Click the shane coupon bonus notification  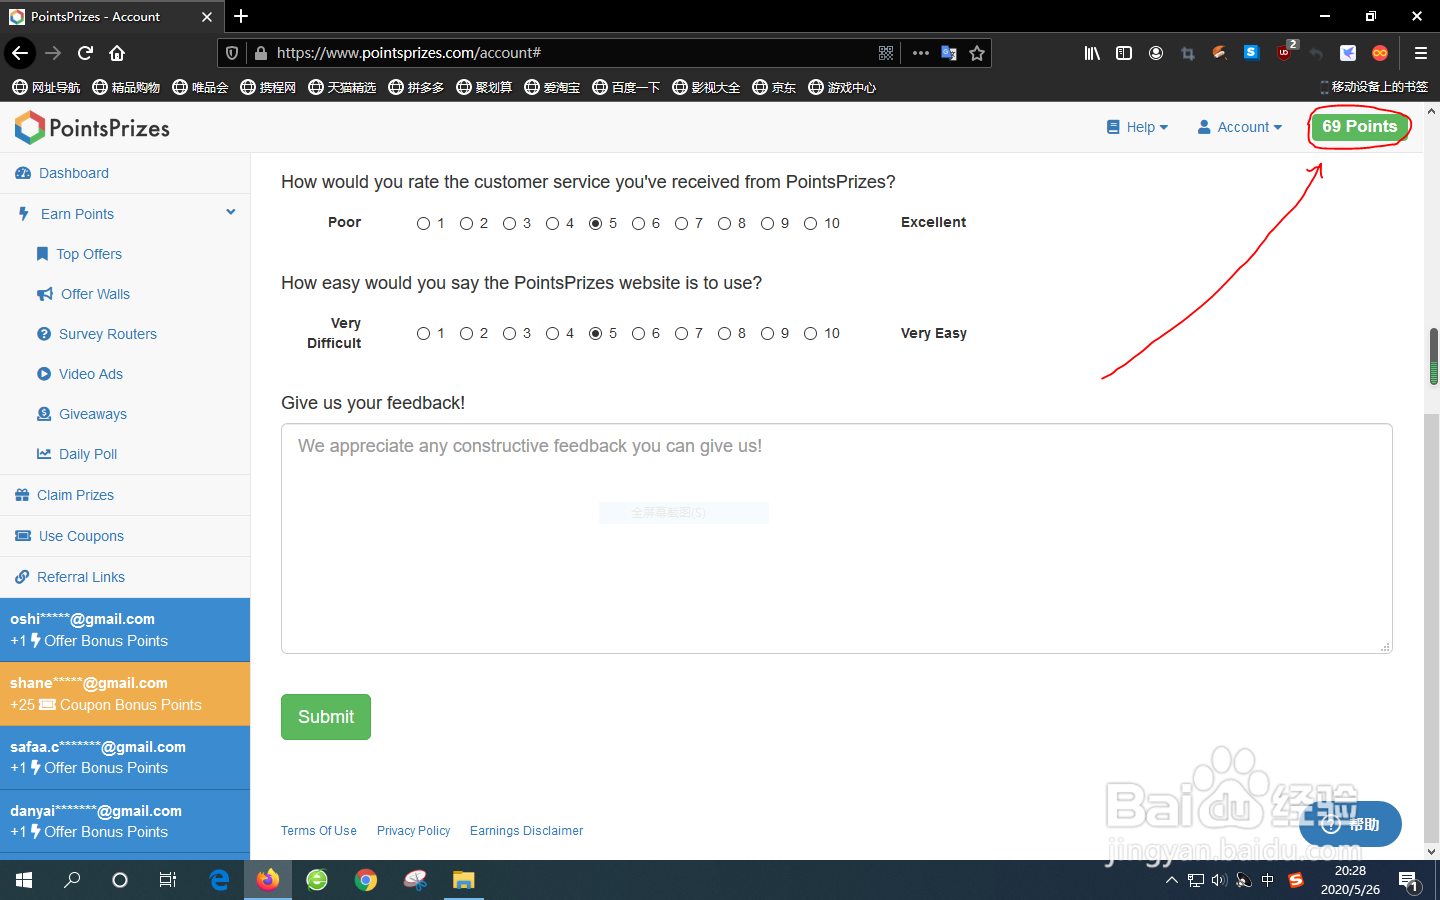coord(125,694)
